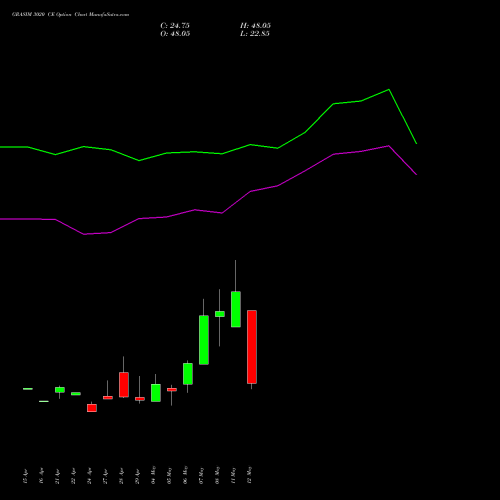The height and width of the screenshot is (500, 500).
Task: Click the flat green candle for 16 Apr
Action: pyautogui.click(x=44, y=401)
